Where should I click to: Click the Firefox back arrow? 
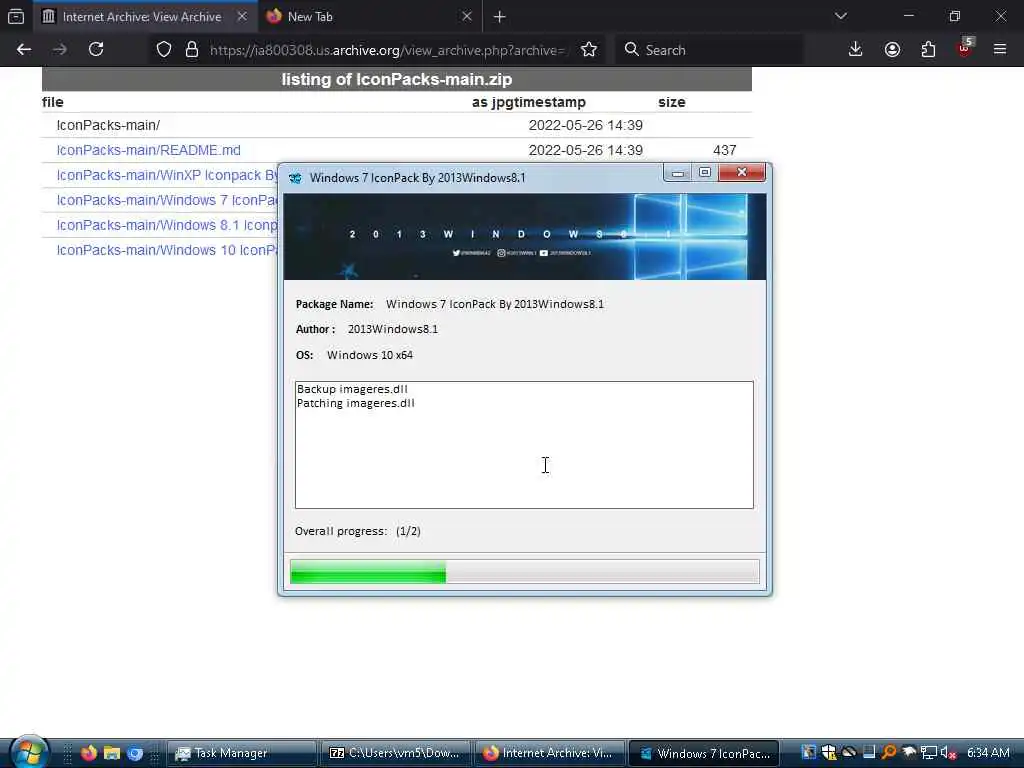click(24, 50)
